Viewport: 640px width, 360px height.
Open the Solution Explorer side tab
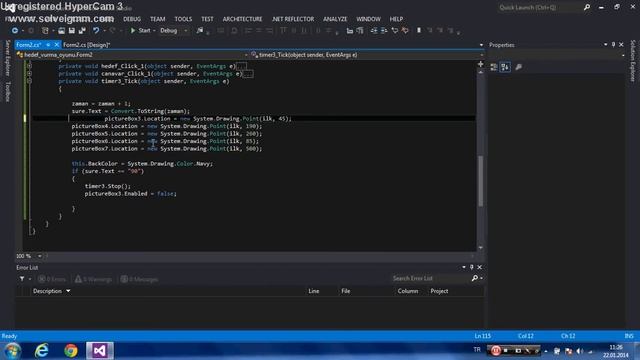pyautogui.click(x=633, y=60)
